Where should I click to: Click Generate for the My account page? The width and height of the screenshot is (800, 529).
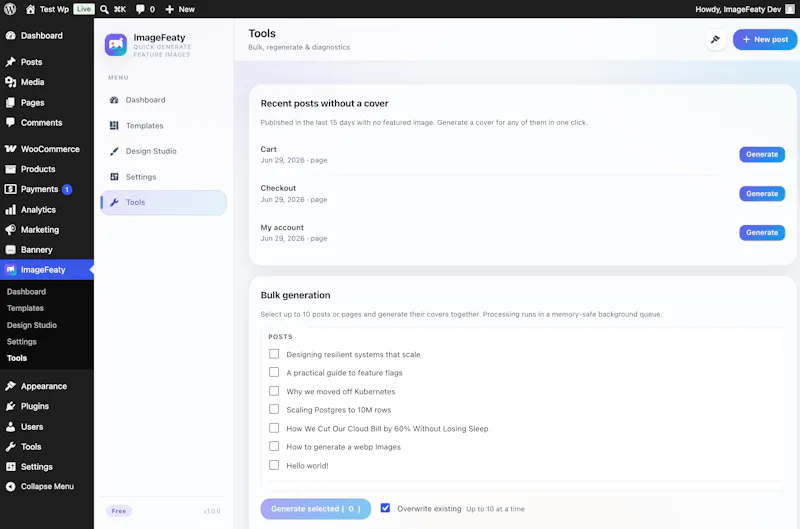762,233
